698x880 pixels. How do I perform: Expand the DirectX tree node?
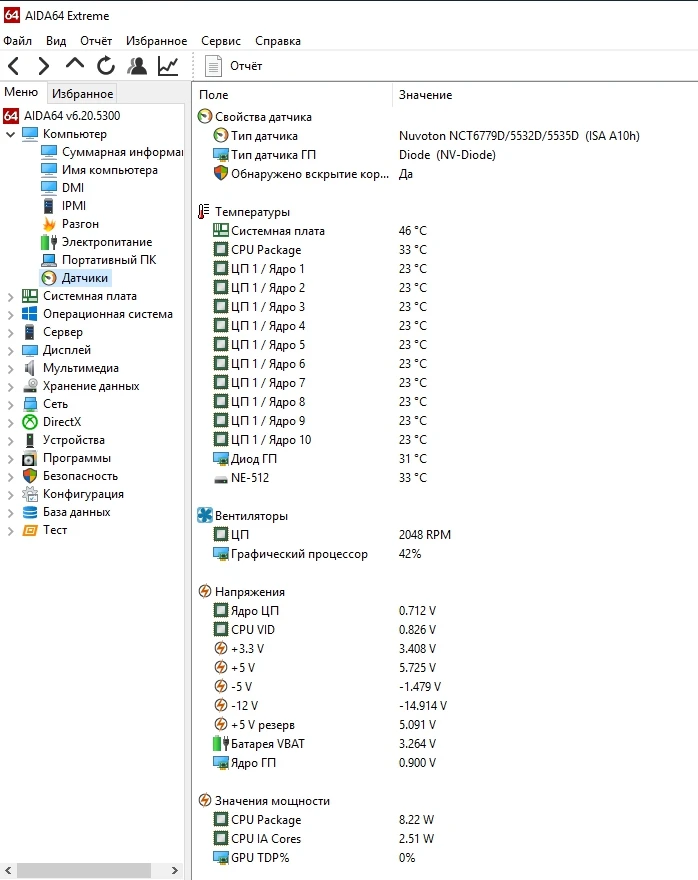(x=10, y=423)
